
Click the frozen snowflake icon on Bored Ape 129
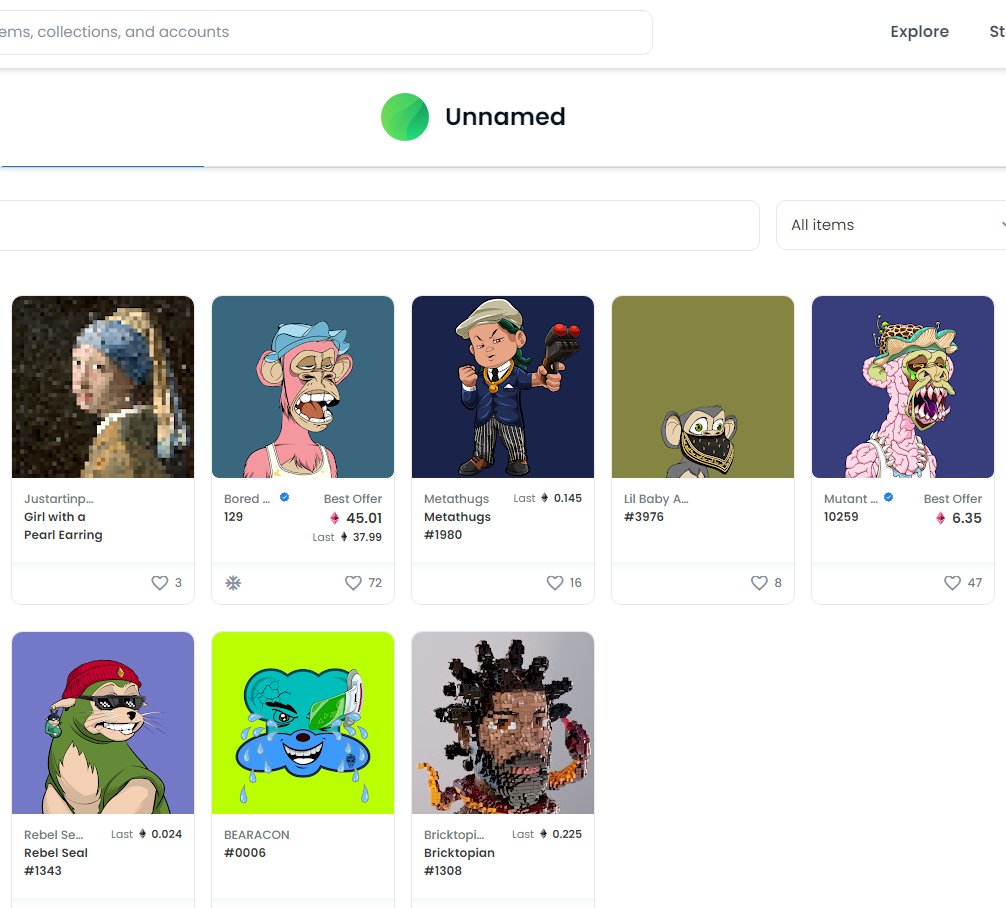233,583
